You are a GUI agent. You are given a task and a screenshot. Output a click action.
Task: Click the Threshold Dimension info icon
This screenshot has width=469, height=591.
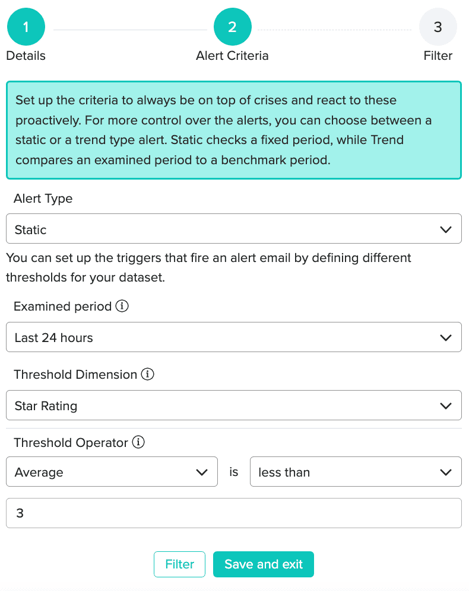[x=147, y=374]
